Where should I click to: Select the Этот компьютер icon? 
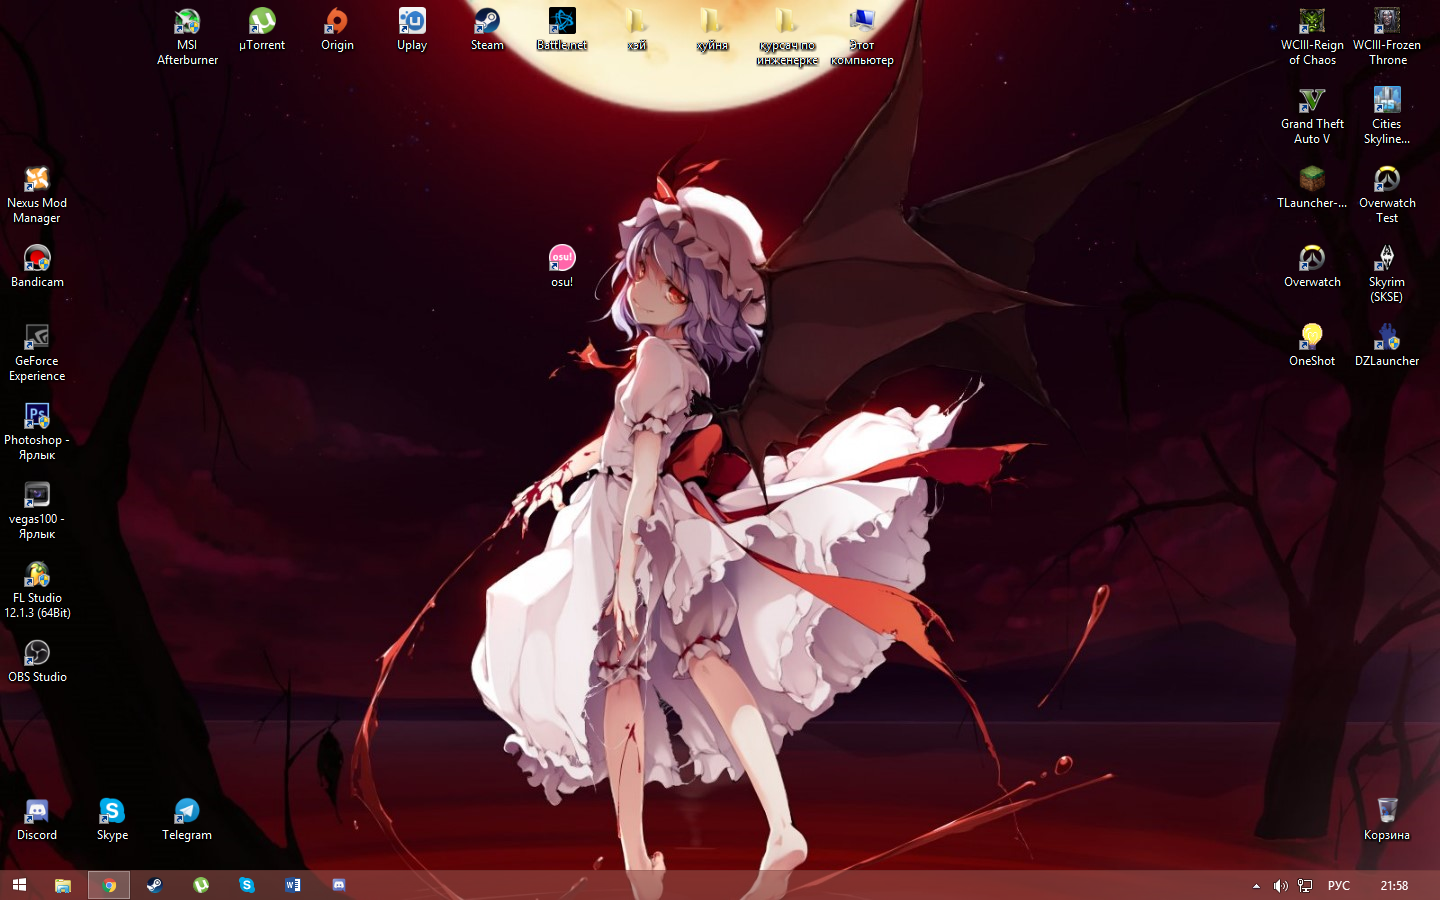tap(862, 36)
